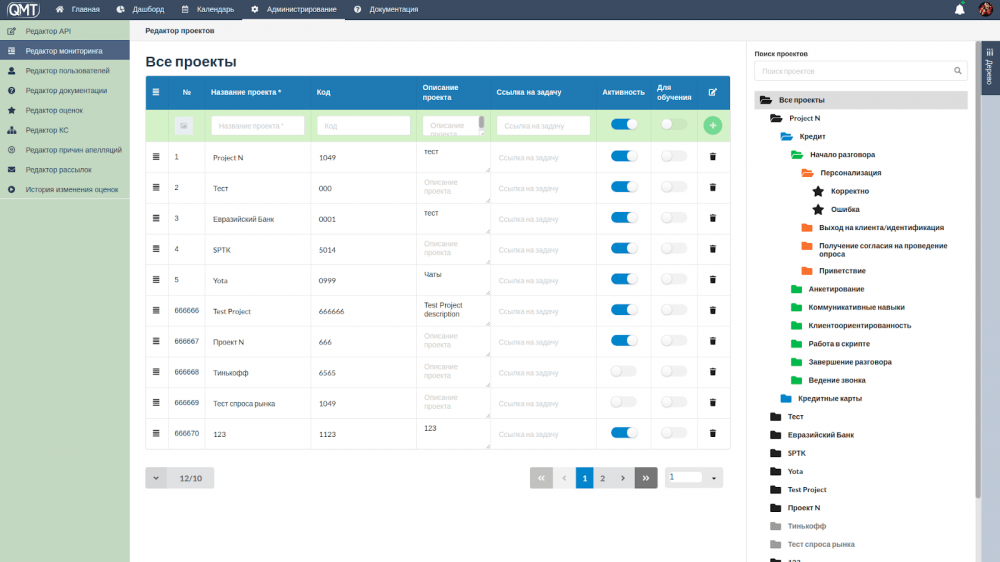
Task: Click trash icon for Тинькофф row
Action: click(x=713, y=372)
